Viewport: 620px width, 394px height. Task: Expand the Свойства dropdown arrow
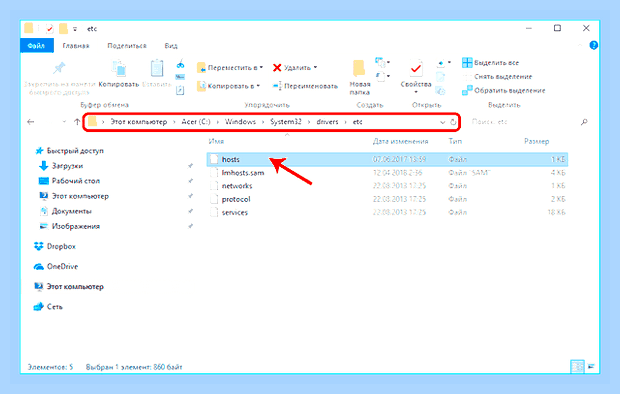coord(416,92)
